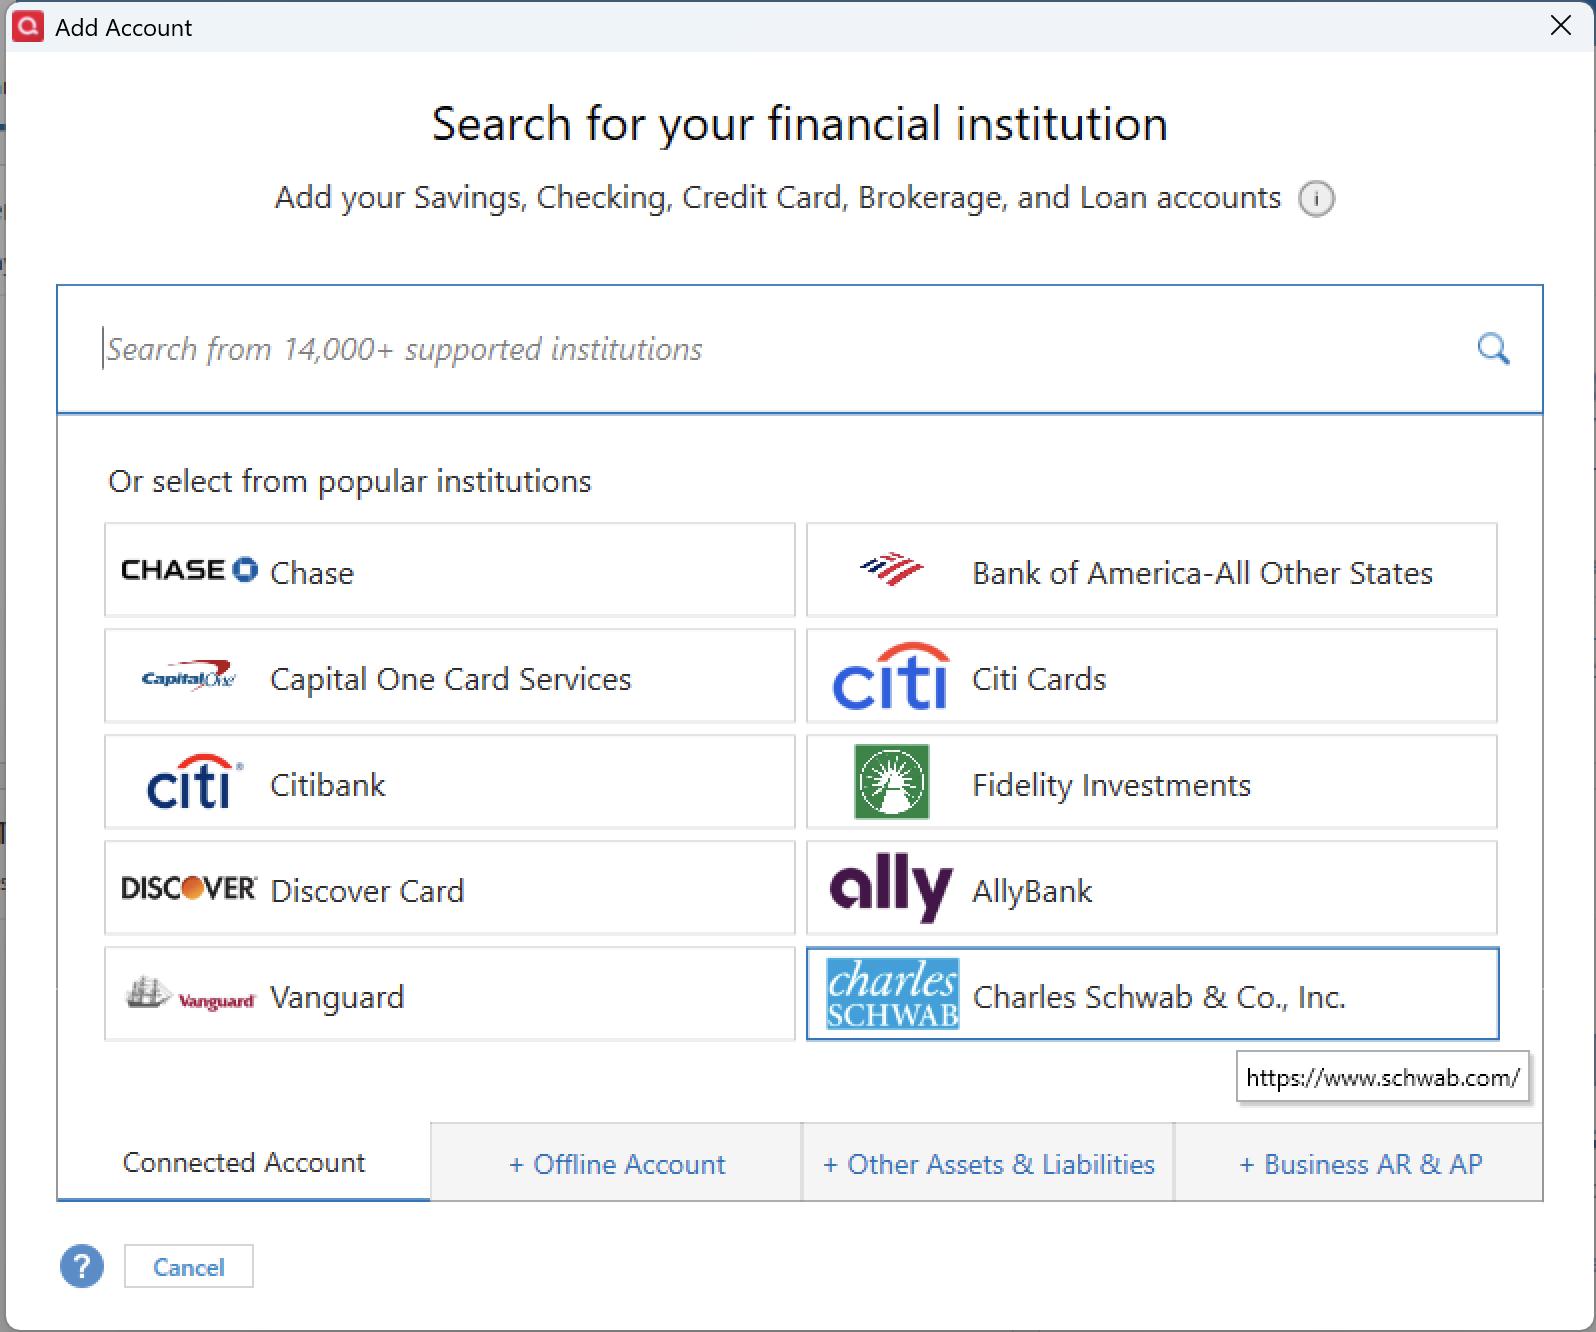The height and width of the screenshot is (1332, 1596).
Task: Click the Fidelity Investments green logo
Action: [891, 782]
